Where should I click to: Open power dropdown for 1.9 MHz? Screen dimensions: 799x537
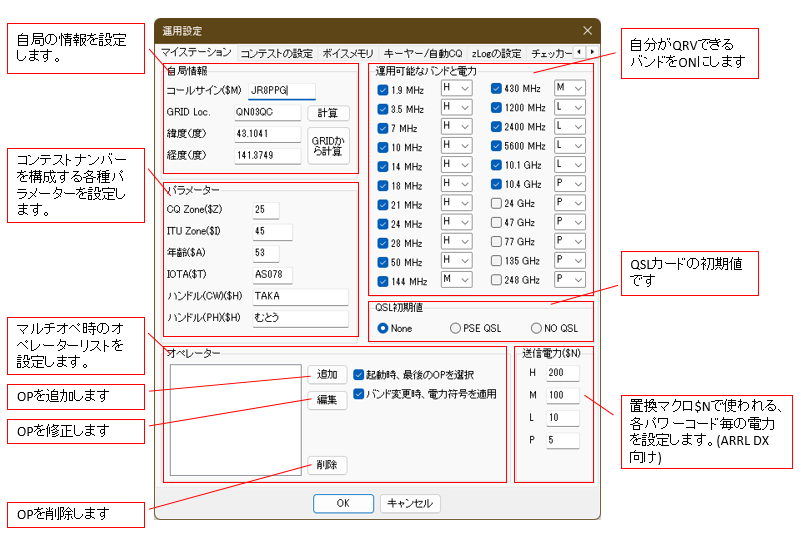click(457, 88)
